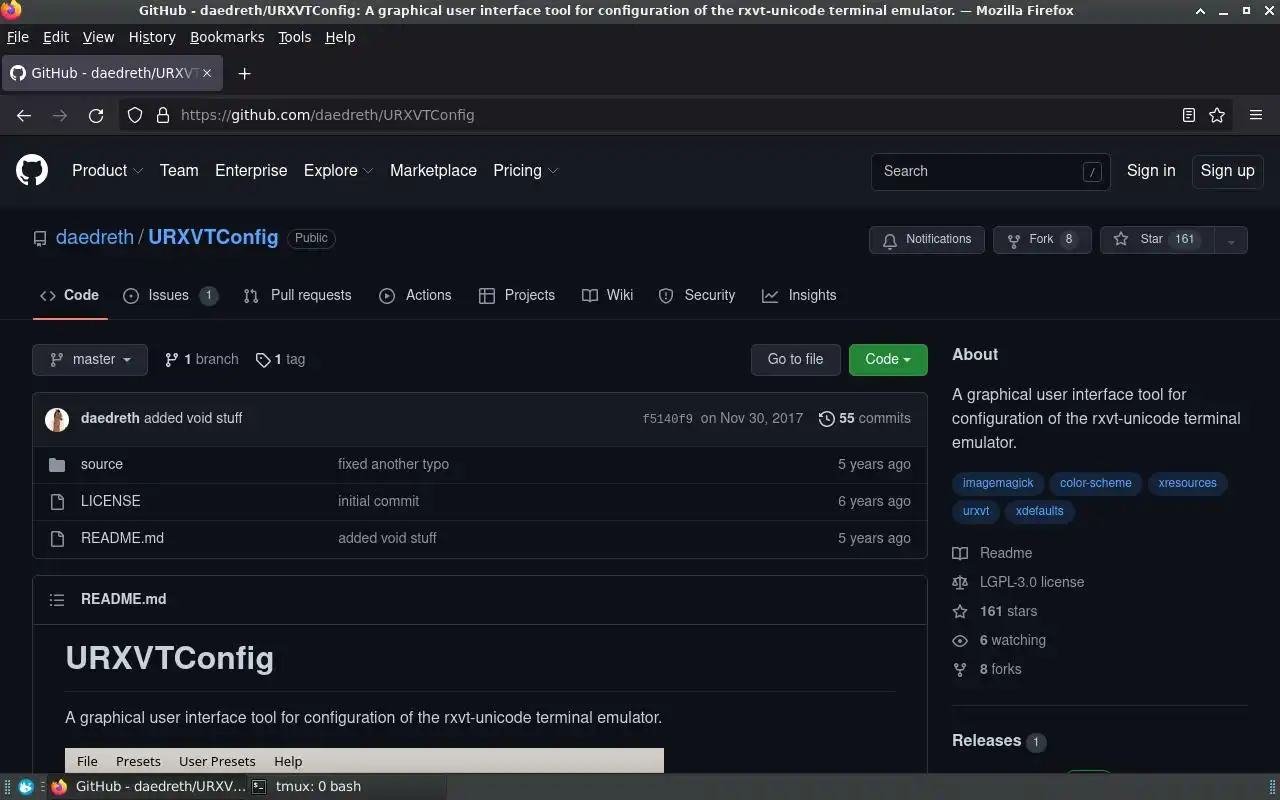Switch to the Projects tab
Screen dimensions: 1280x800
pos(517,295)
